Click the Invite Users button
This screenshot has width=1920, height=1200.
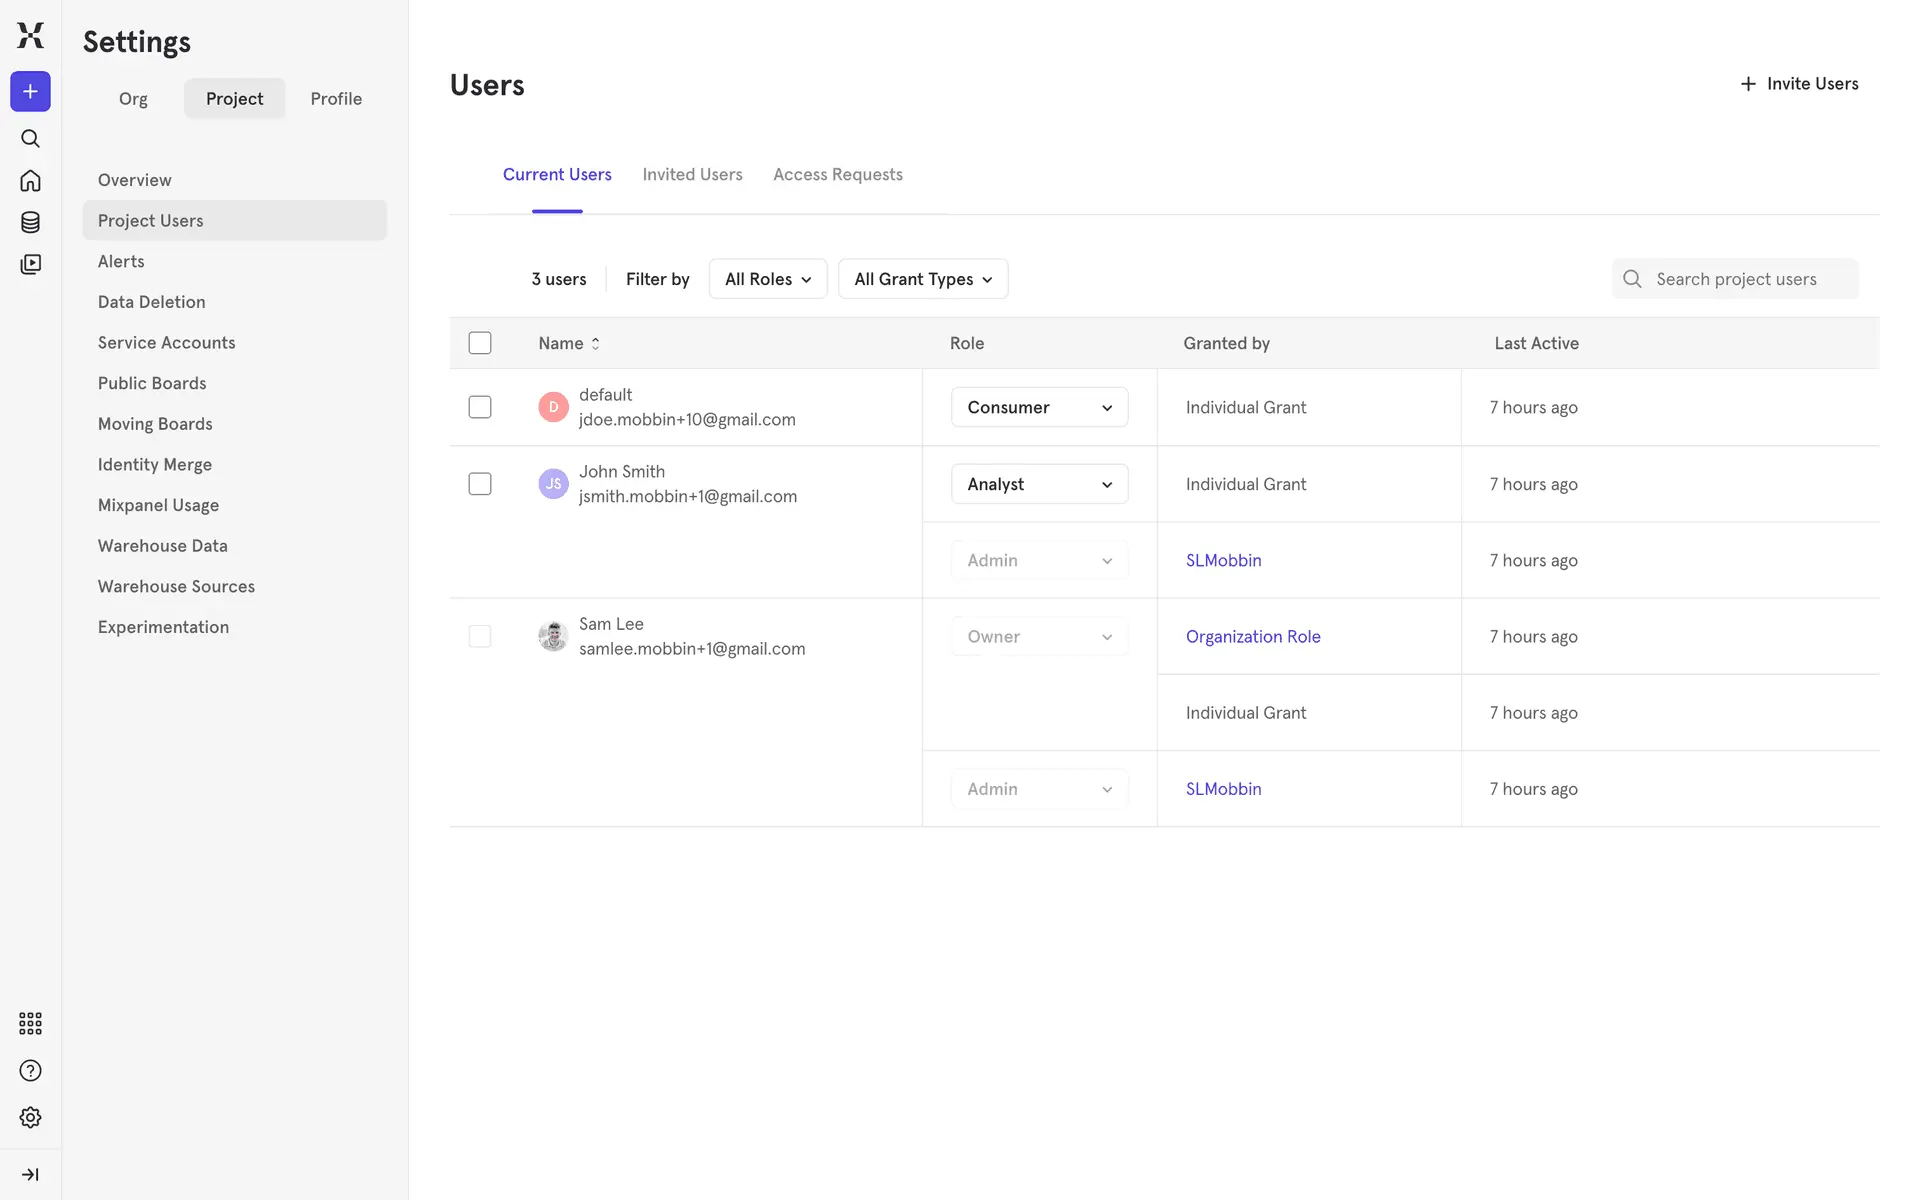[x=1798, y=84]
